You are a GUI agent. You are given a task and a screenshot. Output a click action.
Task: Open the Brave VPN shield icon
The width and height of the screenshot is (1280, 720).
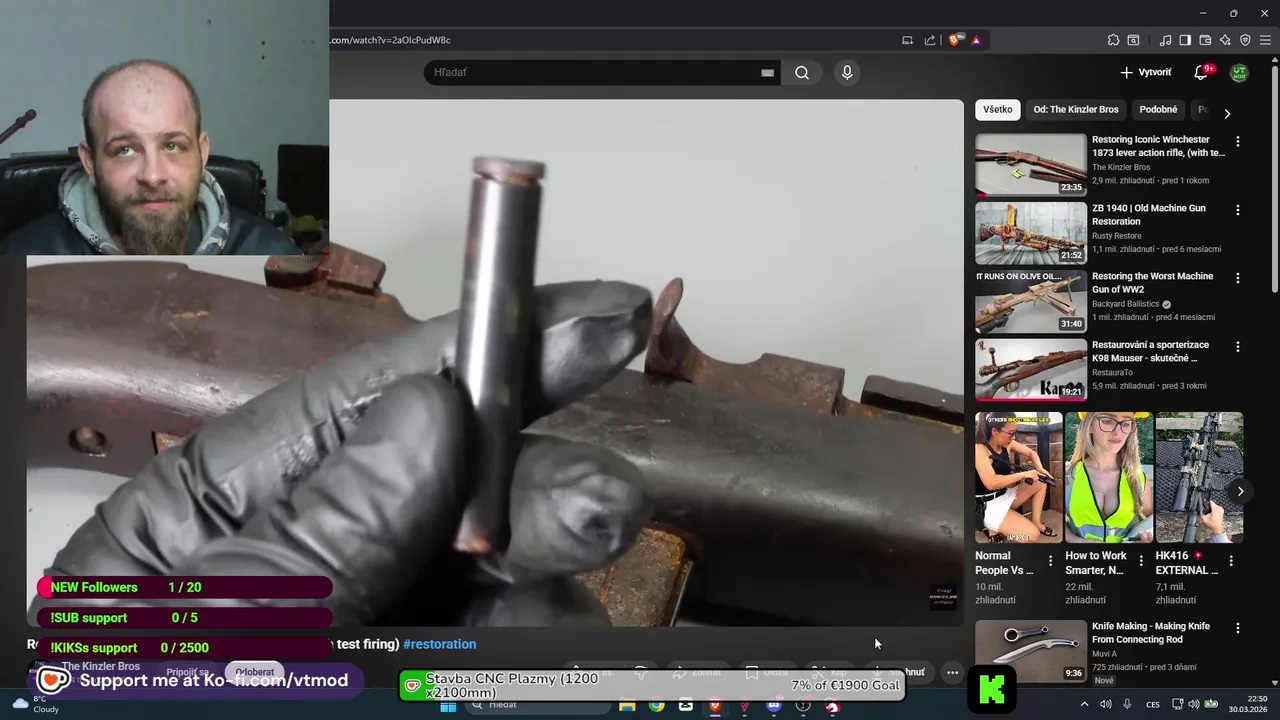click(1245, 40)
